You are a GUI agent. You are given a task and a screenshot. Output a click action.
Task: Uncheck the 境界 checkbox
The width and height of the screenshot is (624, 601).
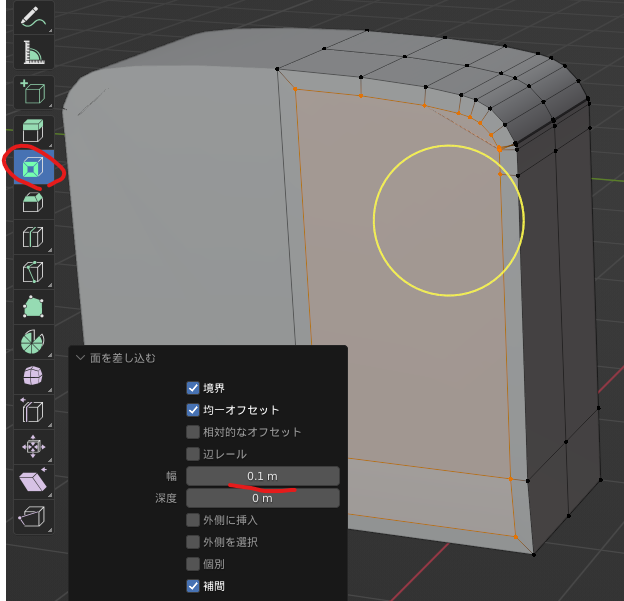point(193,388)
